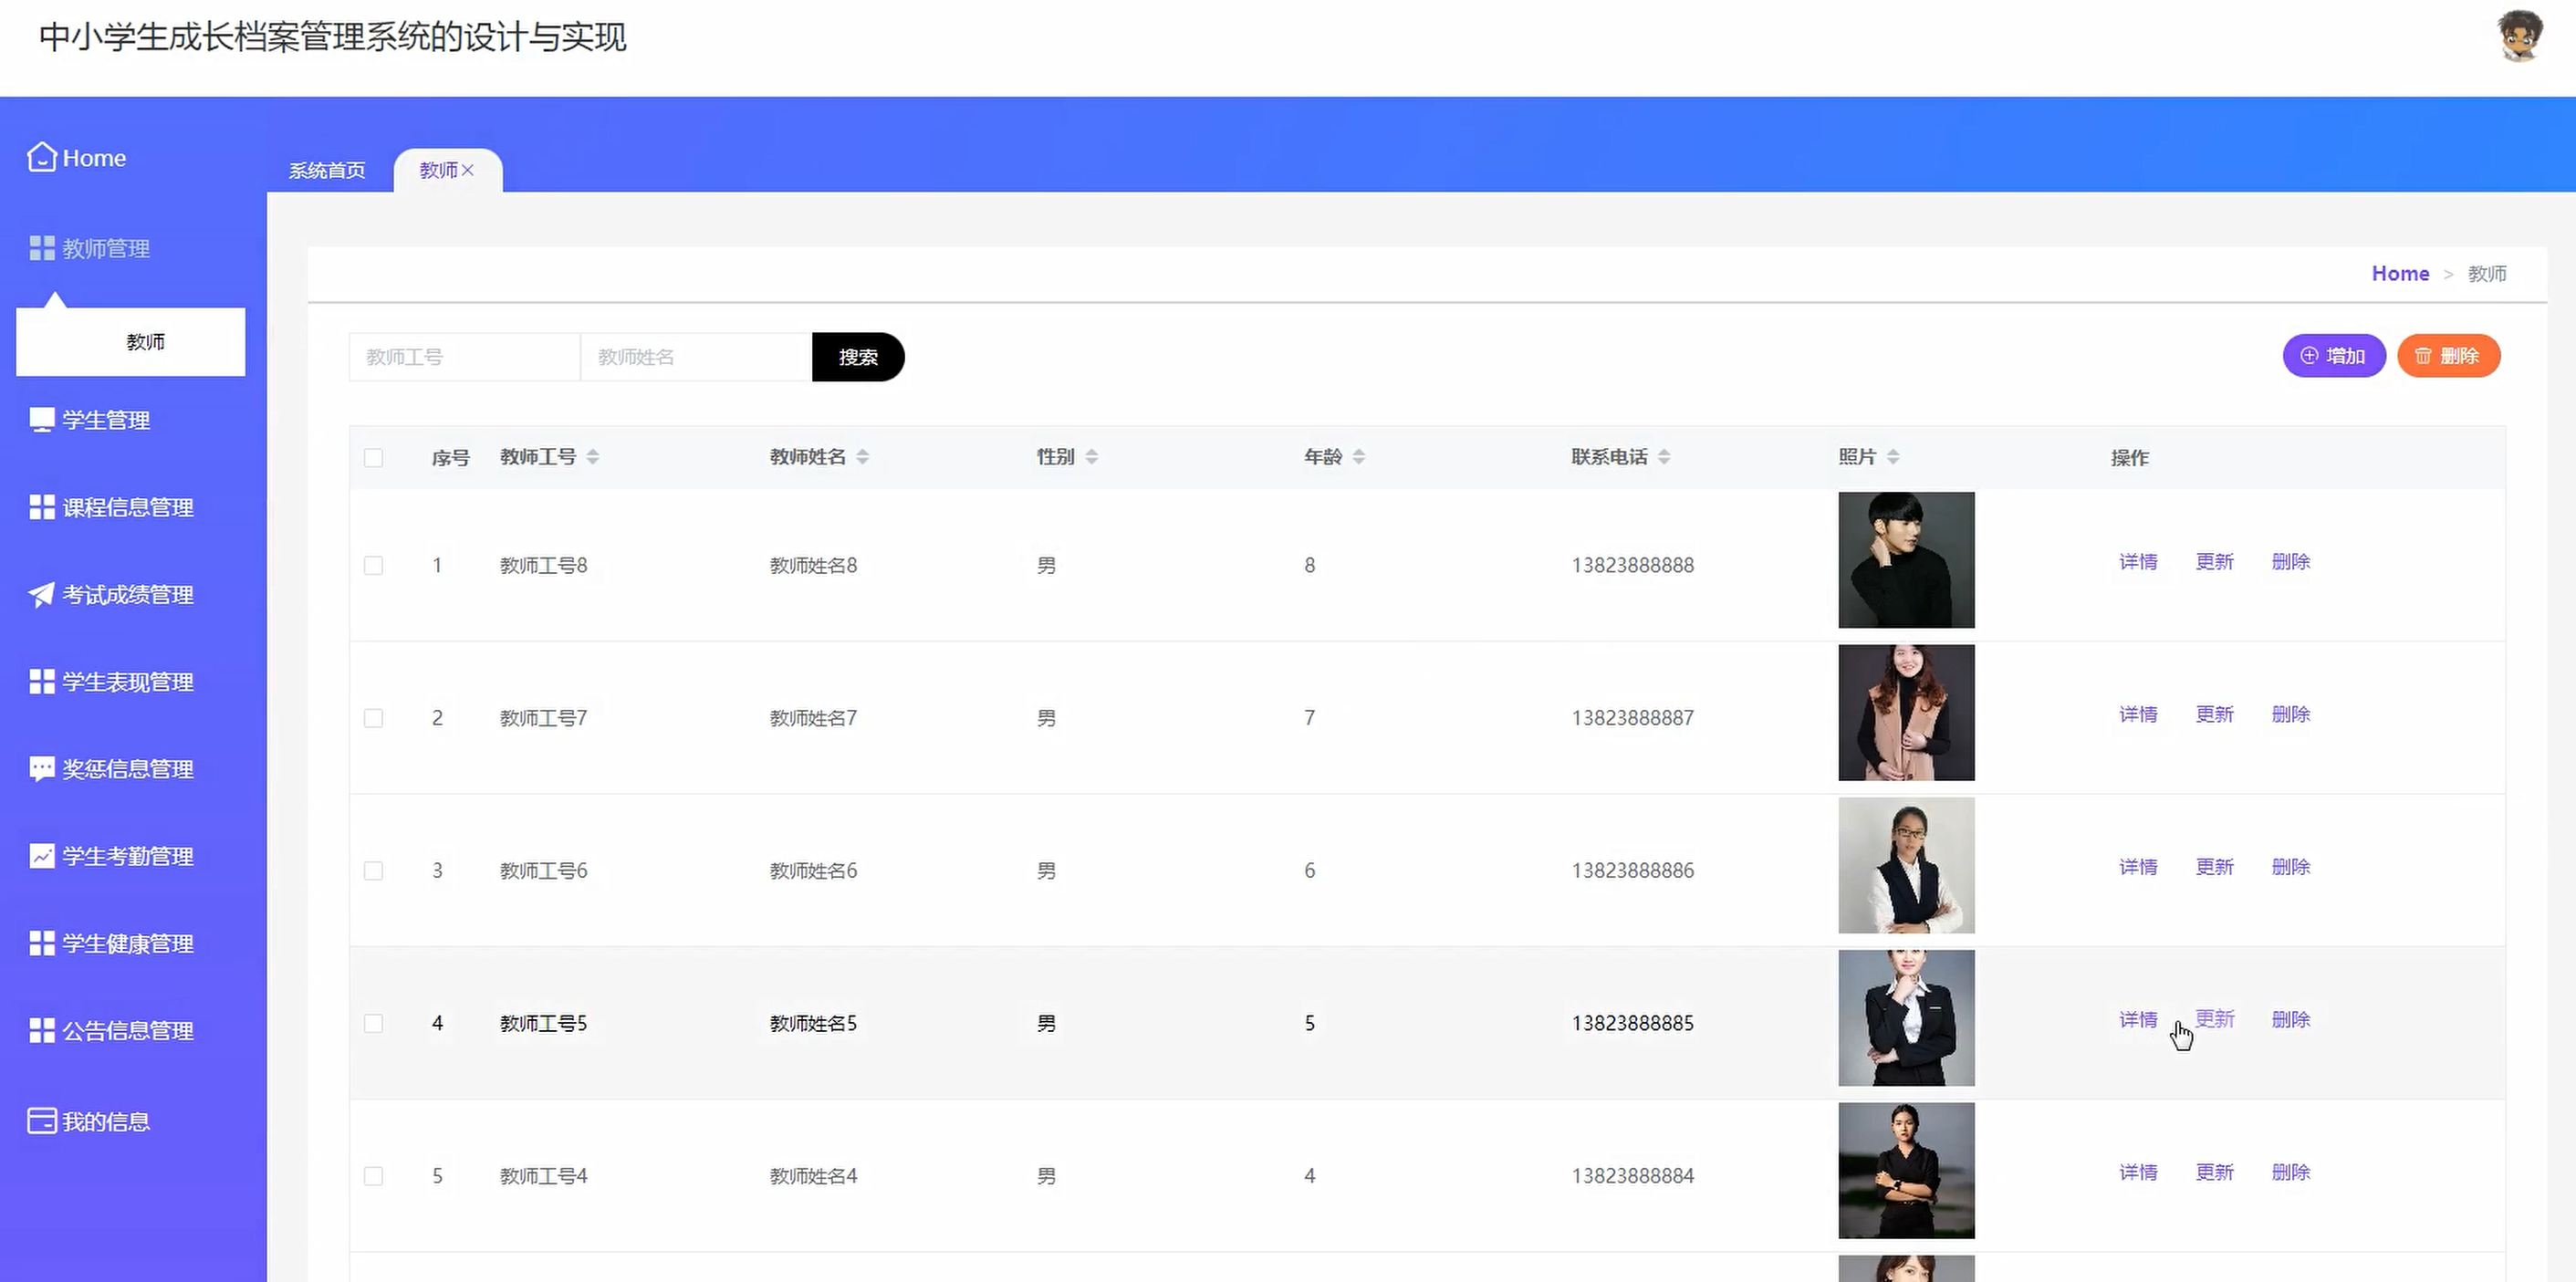
Task: Open the photo of 教师姓名6
Action: tap(1906, 866)
